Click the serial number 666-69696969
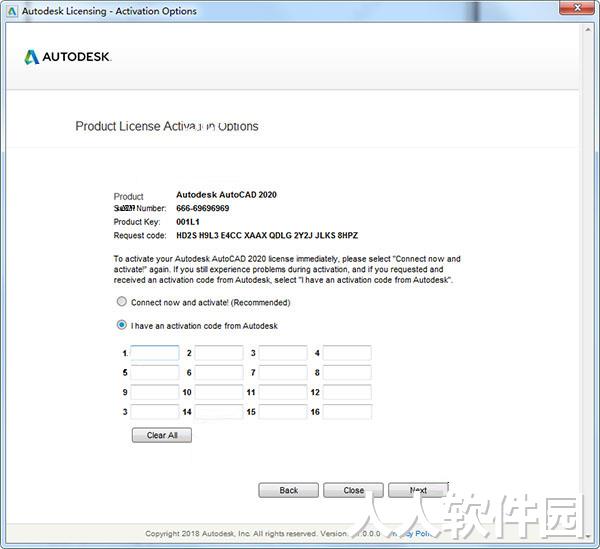 (203, 208)
